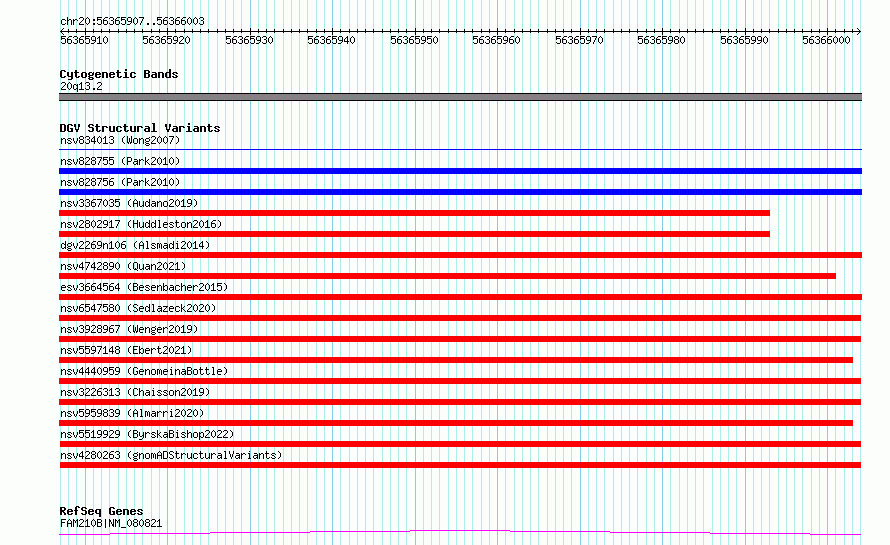890x545 pixels.
Task: Select the red dgv2269n106 variant bar
Action: [460, 255]
